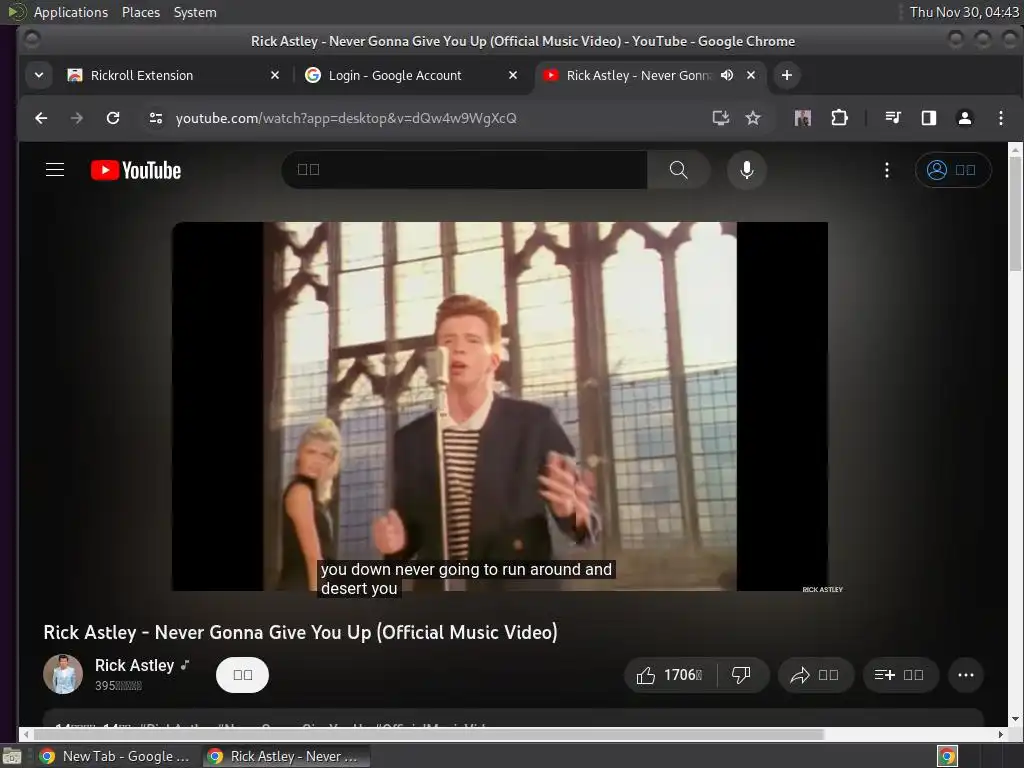
Task: Like the video with thumbs up
Action: (671, 675)
